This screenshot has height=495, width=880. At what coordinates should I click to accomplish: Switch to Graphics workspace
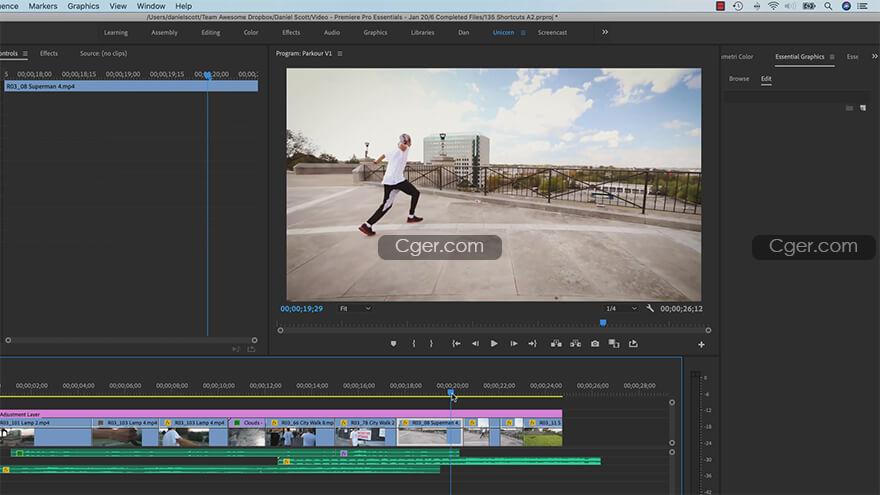coord(375,33)
